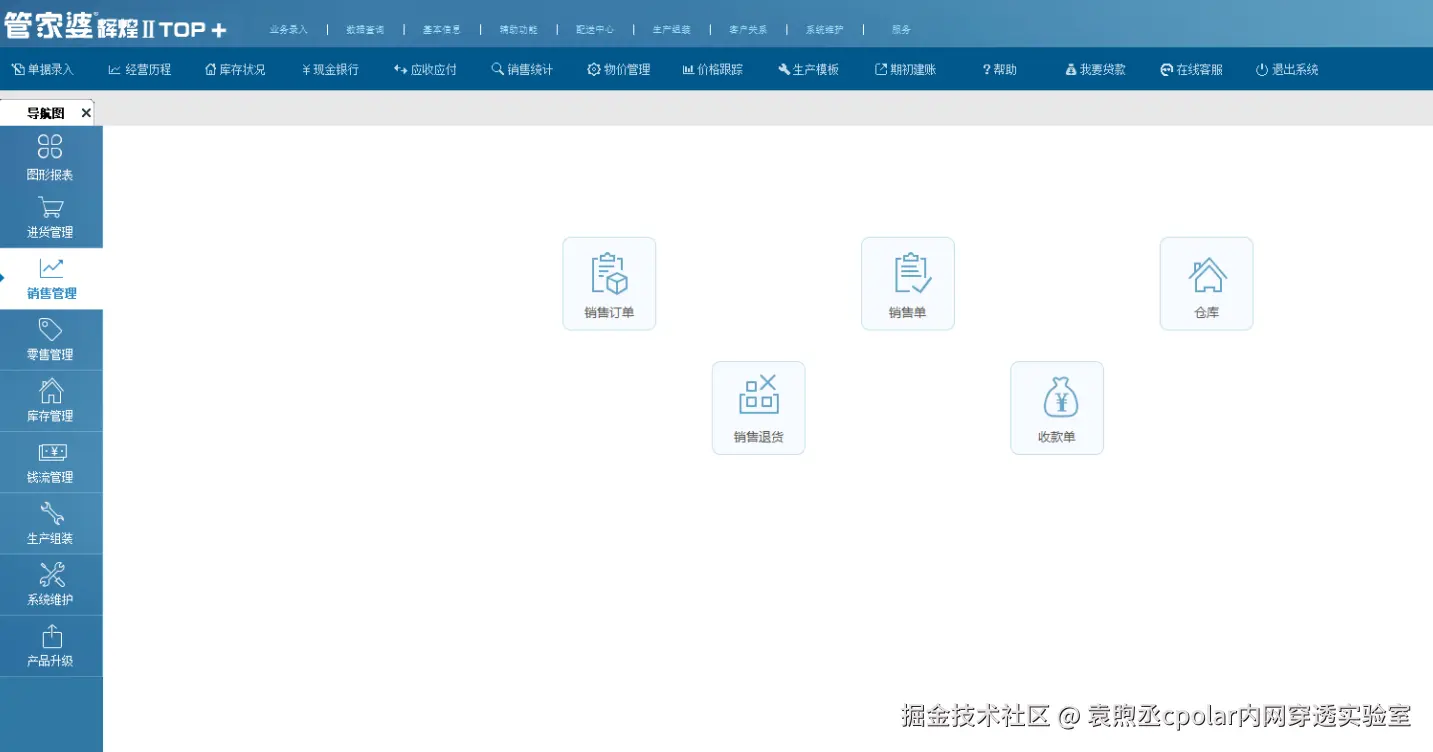
Task: Close the 导航图 tab
Action: (86, 113)
